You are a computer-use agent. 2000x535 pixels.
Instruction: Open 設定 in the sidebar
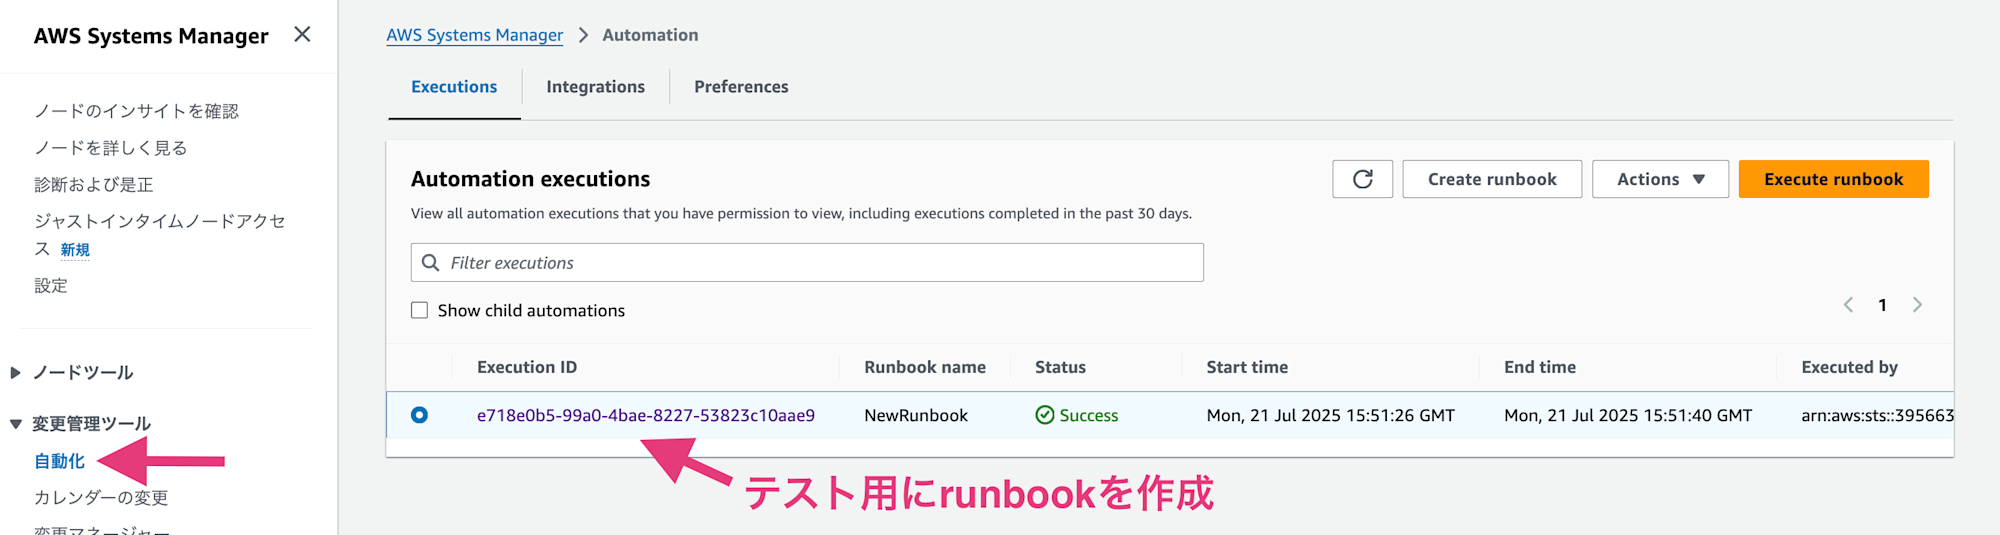[51, 286]
